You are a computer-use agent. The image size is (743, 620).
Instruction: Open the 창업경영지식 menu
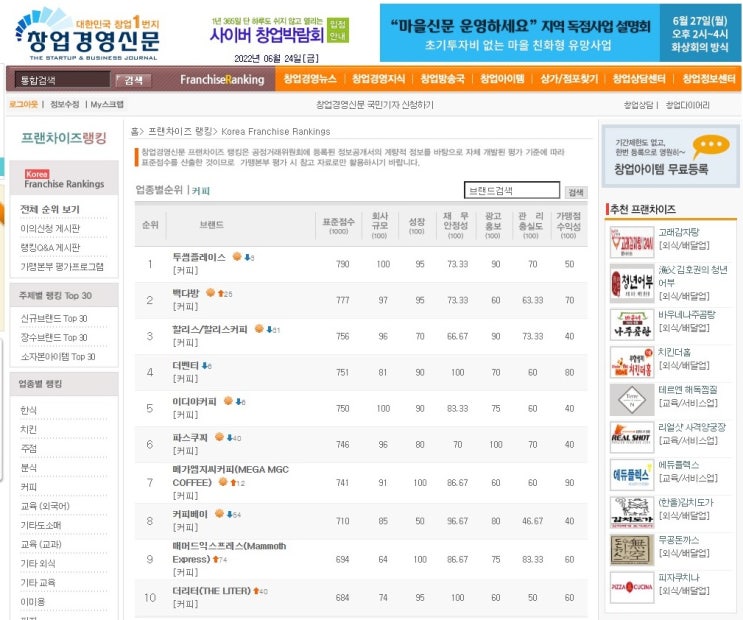(378, 79)
